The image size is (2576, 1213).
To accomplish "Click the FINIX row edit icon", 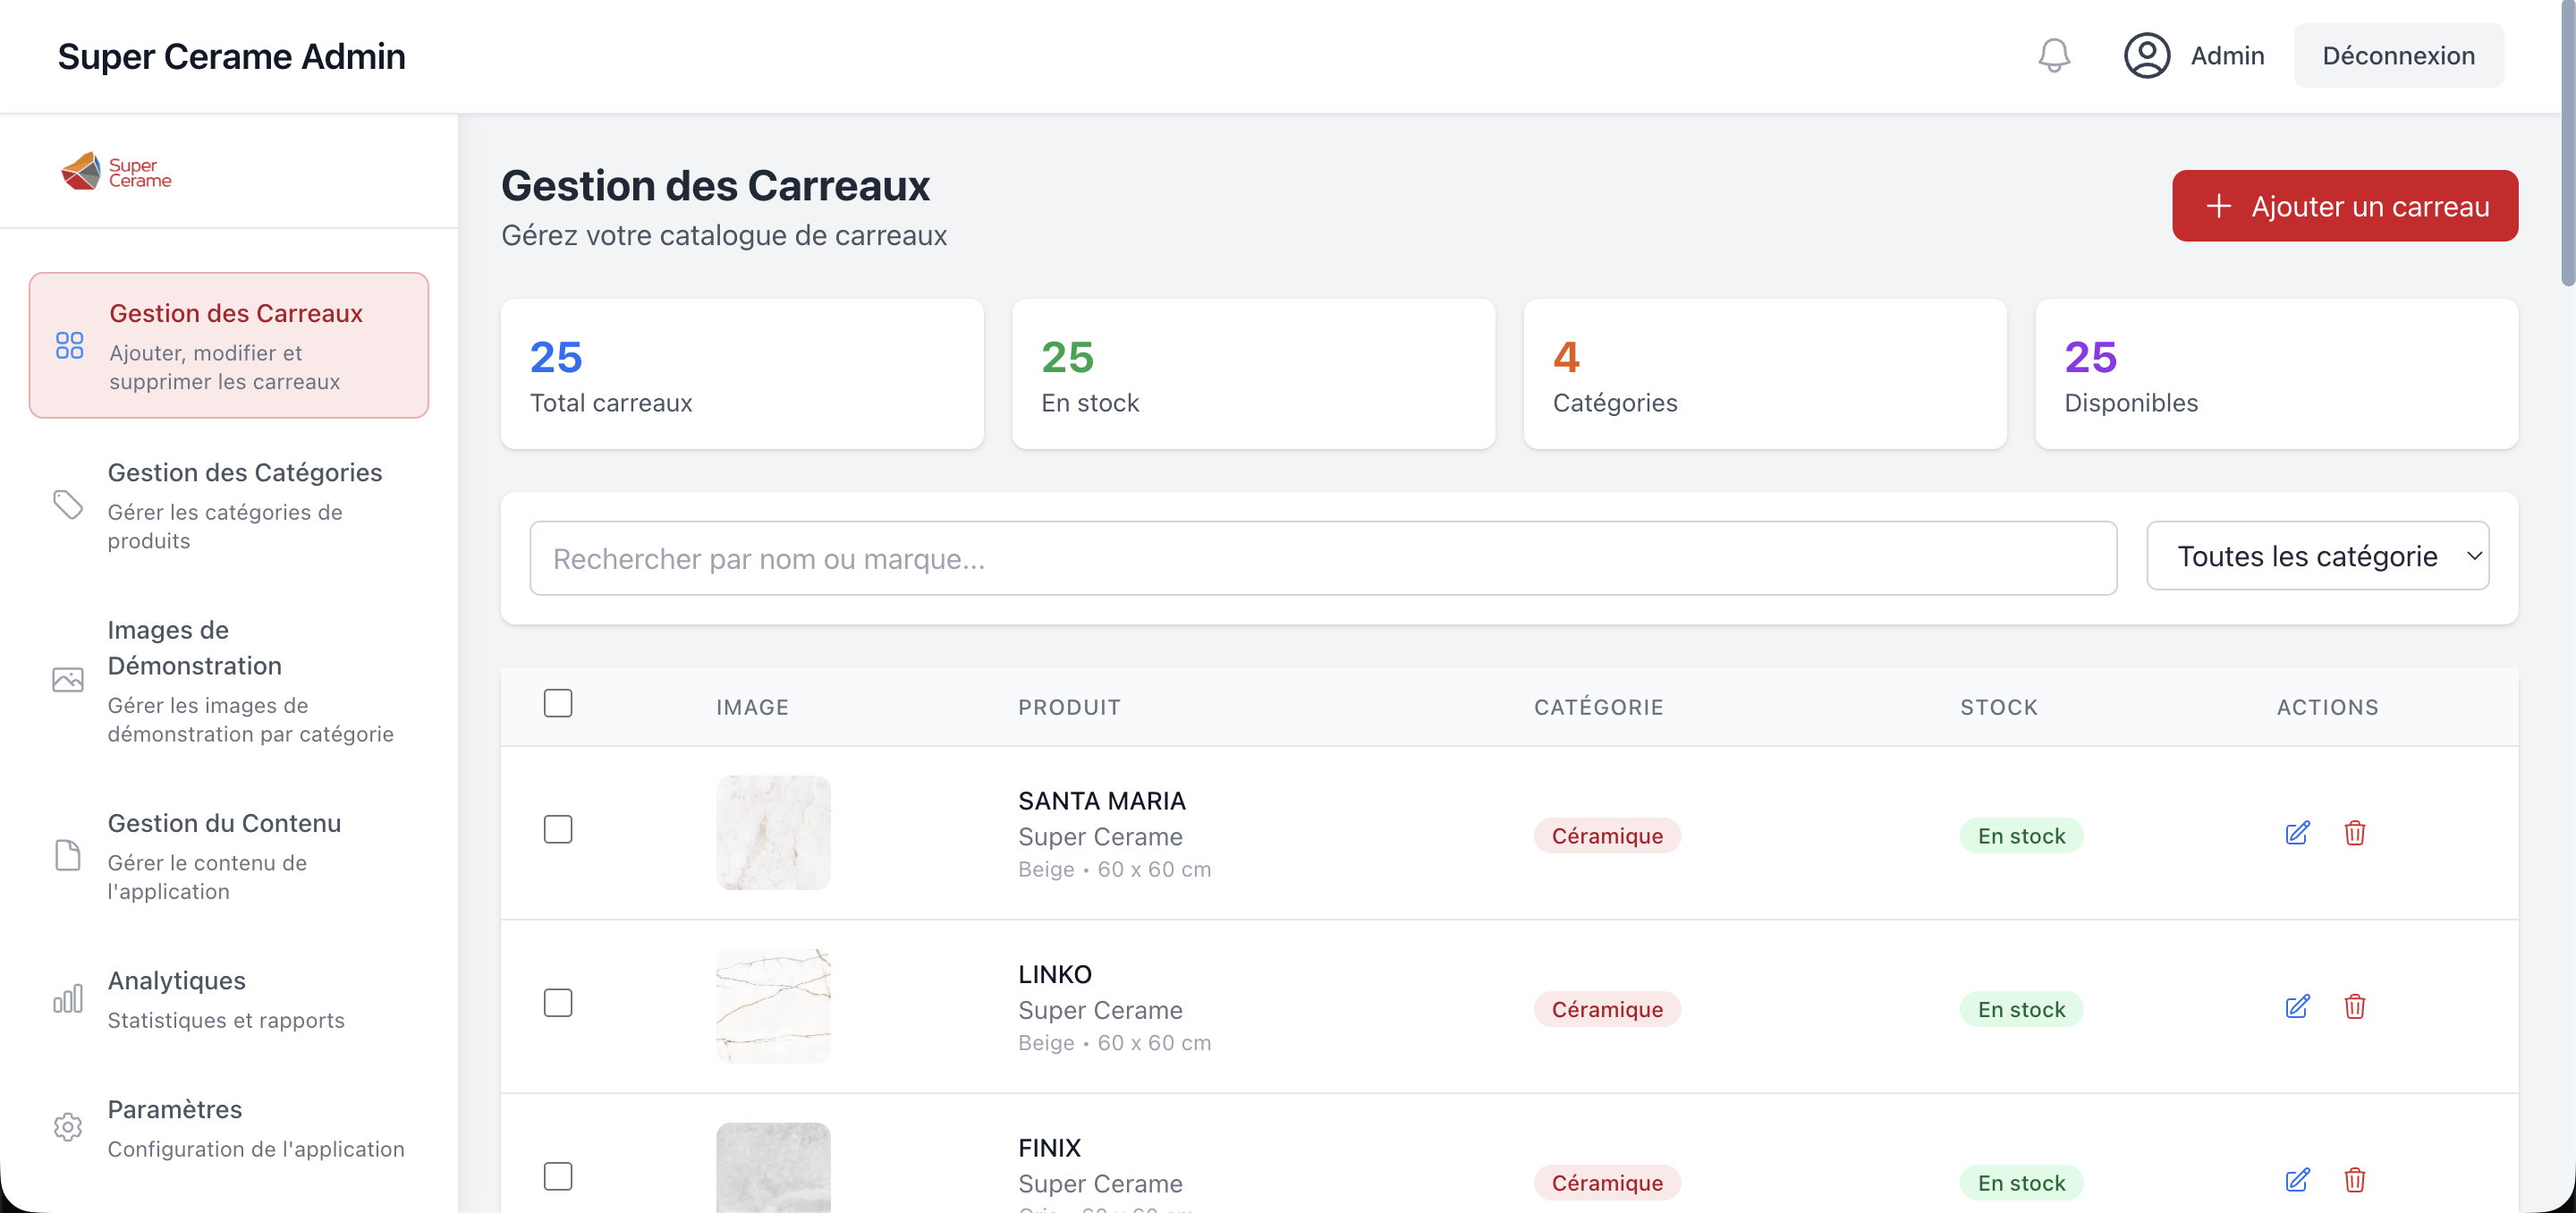I will [x=2297, y=1180].
